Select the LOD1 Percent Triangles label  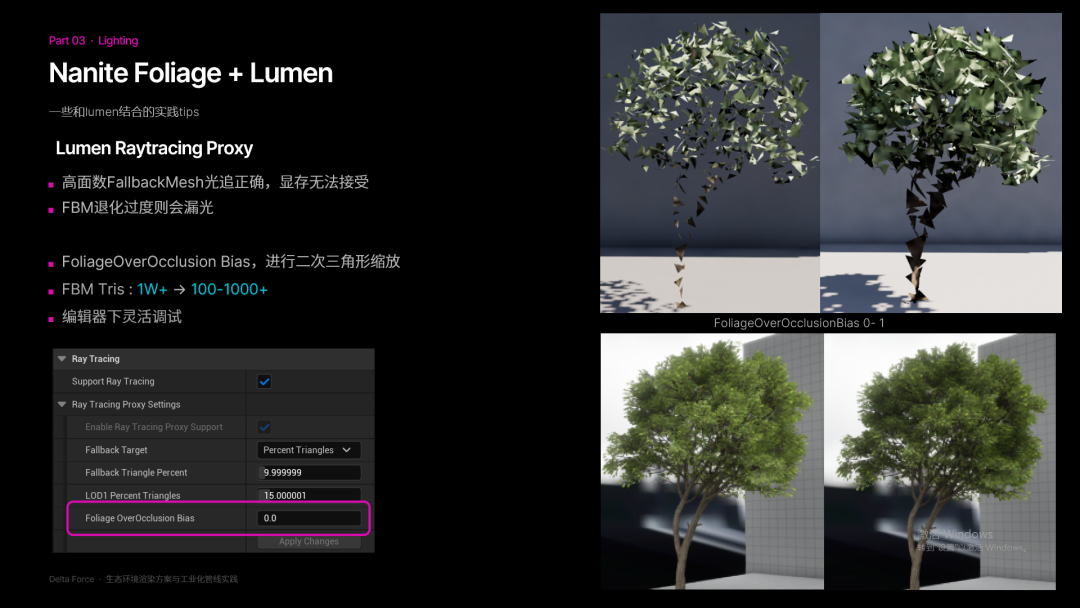(133, 495)
